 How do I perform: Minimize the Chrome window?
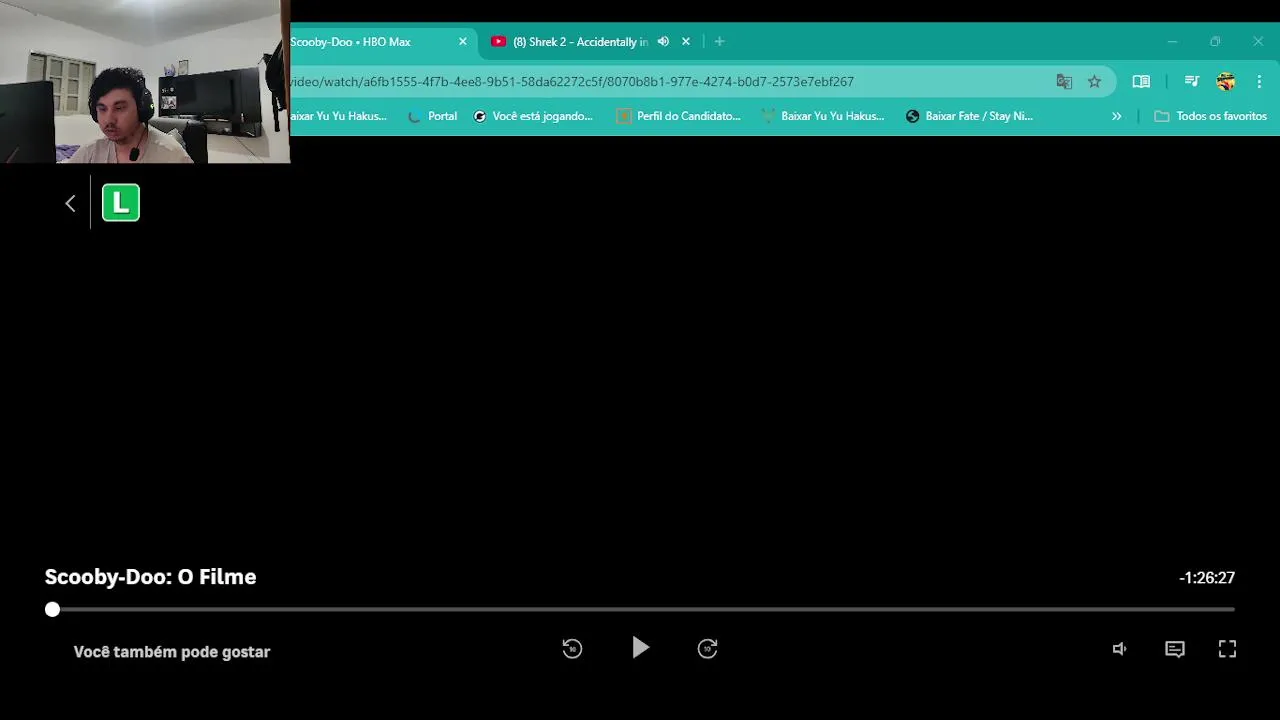point(1172,42)
